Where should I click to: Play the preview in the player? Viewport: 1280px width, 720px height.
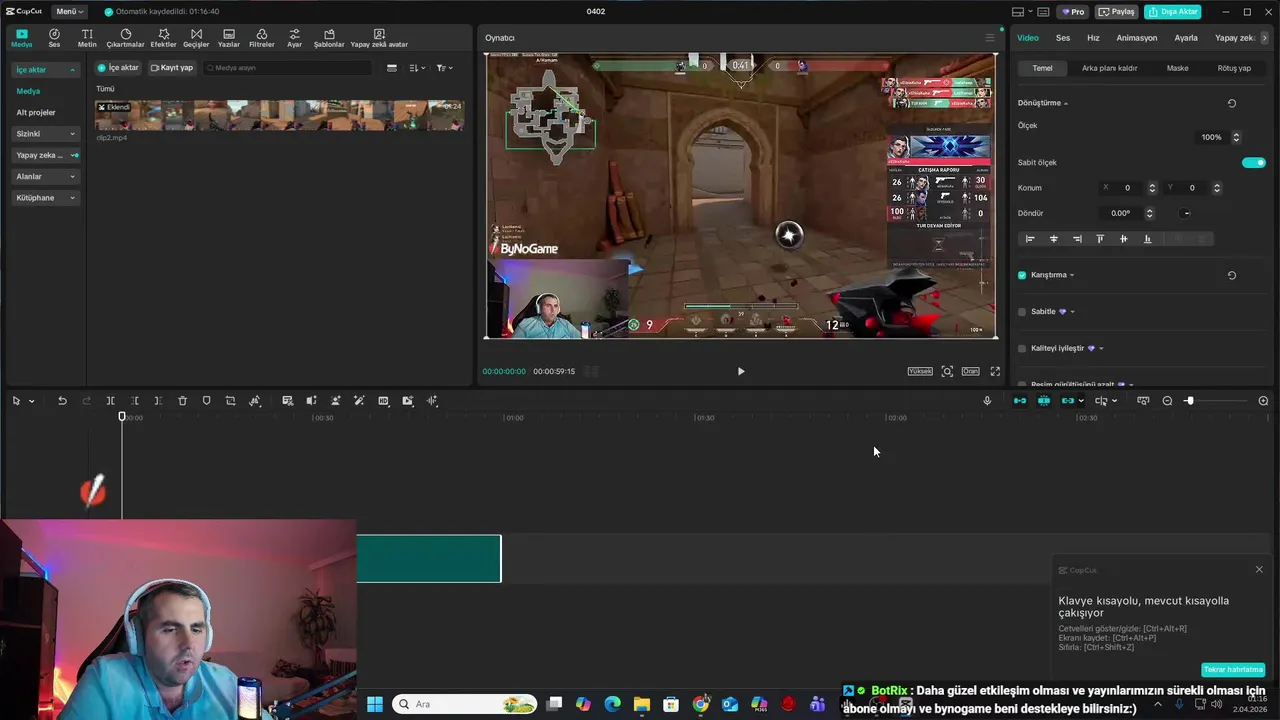[x=741, y=371]
